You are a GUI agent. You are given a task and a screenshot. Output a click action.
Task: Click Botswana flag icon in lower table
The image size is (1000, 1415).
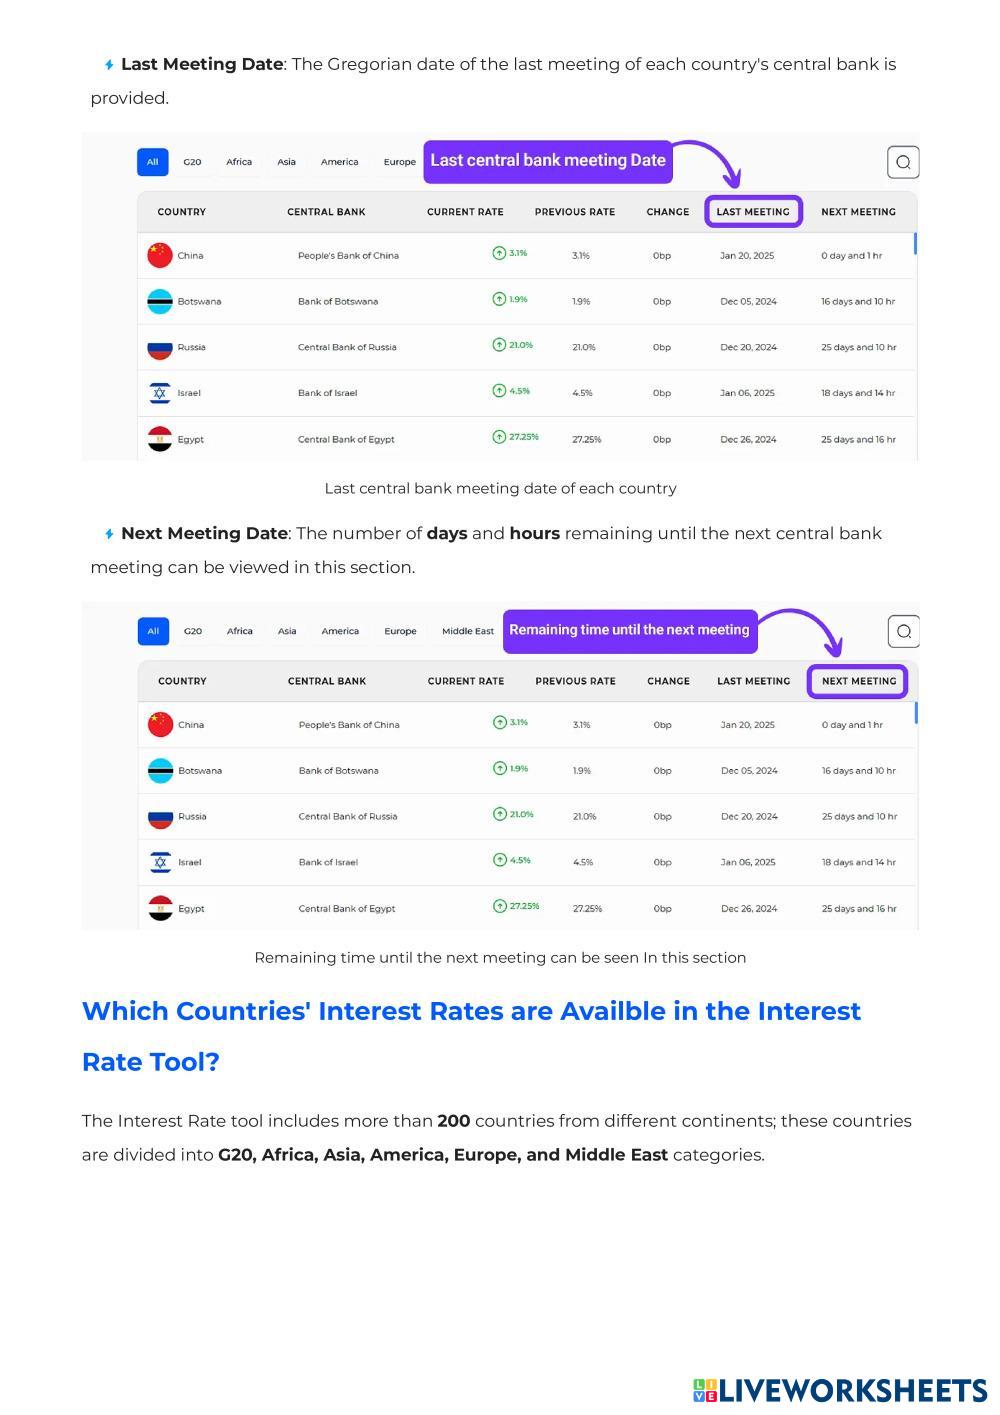click(161, 771)
